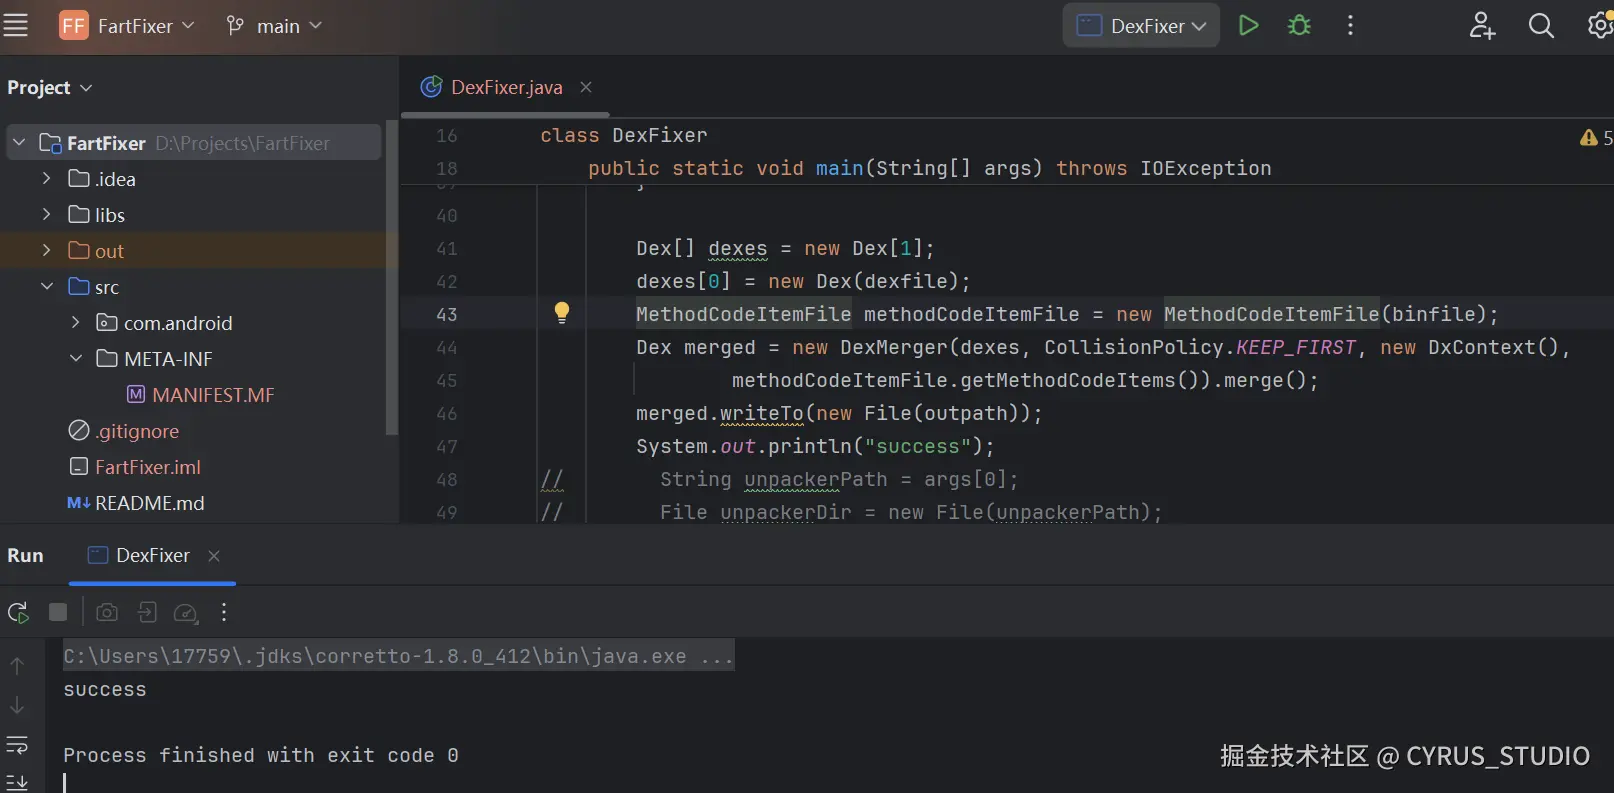The image size is (1614, 793).
Task: Start debugging with the bug icon
Action: coord(1299,25)
